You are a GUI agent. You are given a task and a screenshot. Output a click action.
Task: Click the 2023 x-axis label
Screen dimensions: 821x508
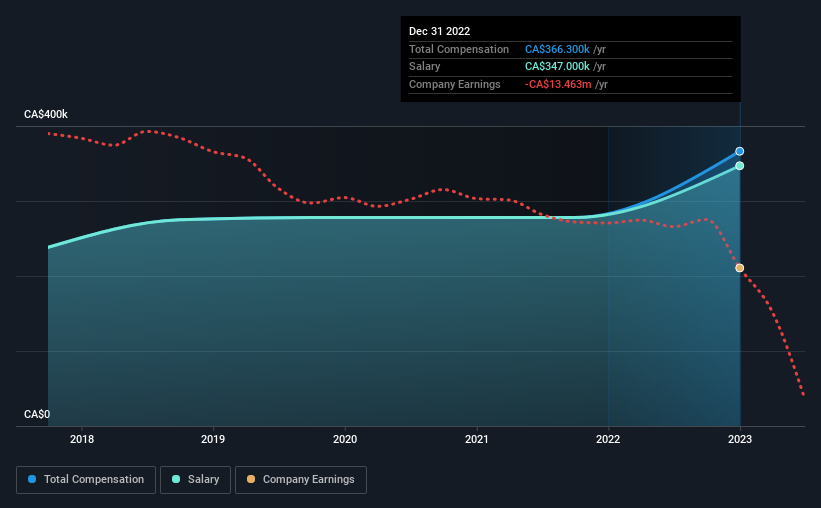tap(740, 439)
